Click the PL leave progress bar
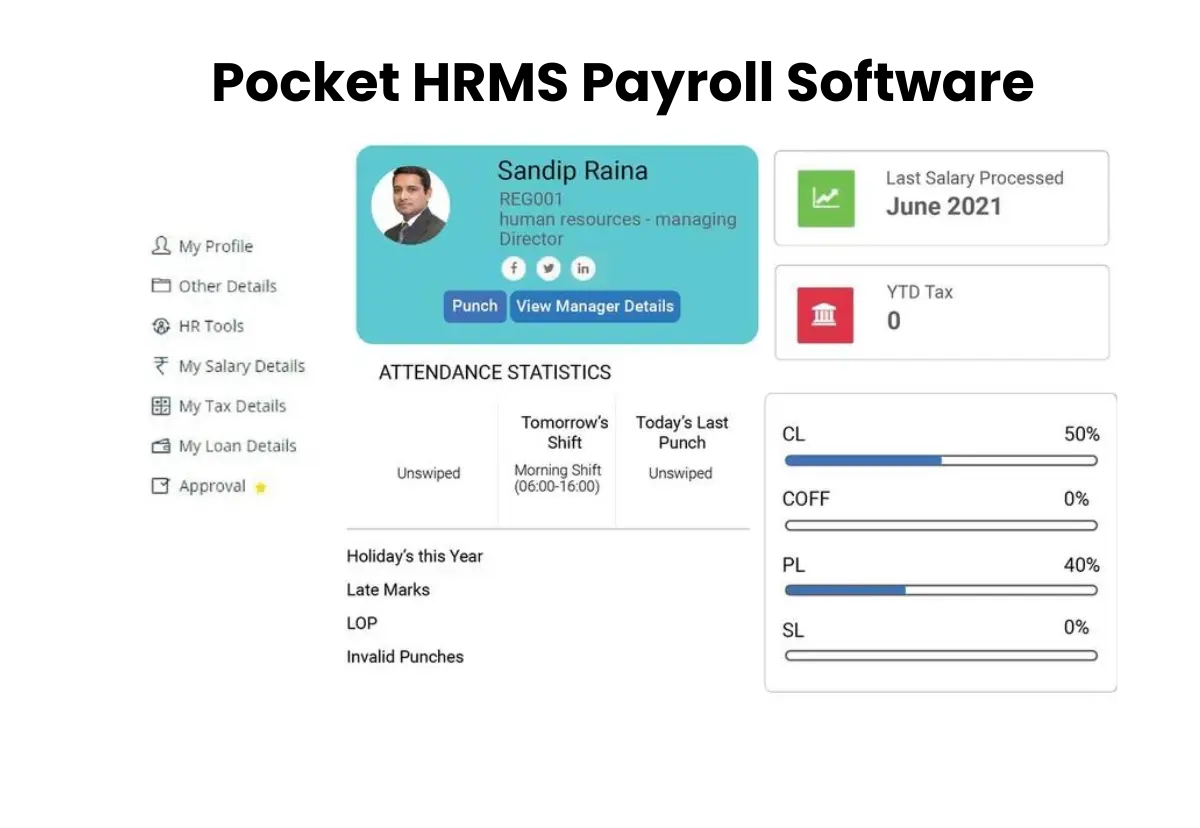The image size is (1200, 828). pyautogui.click(x=941, y=590)
